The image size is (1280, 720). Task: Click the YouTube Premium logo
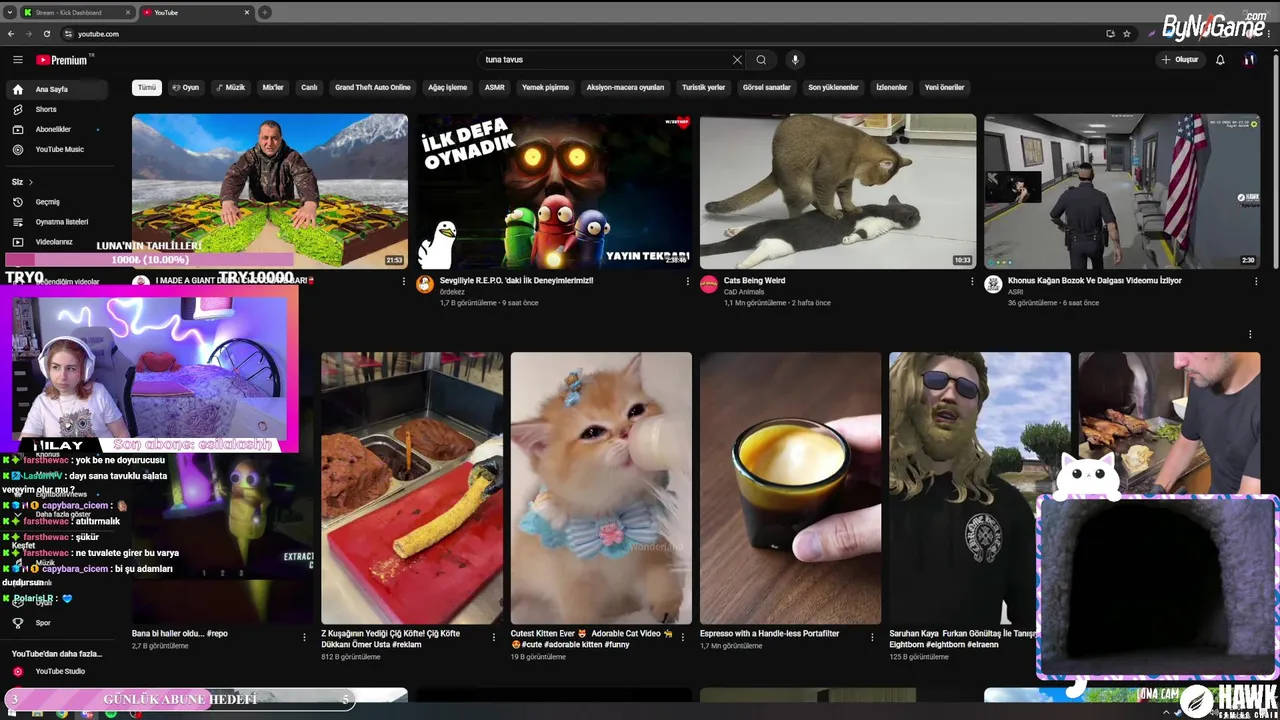click(62, 60)
